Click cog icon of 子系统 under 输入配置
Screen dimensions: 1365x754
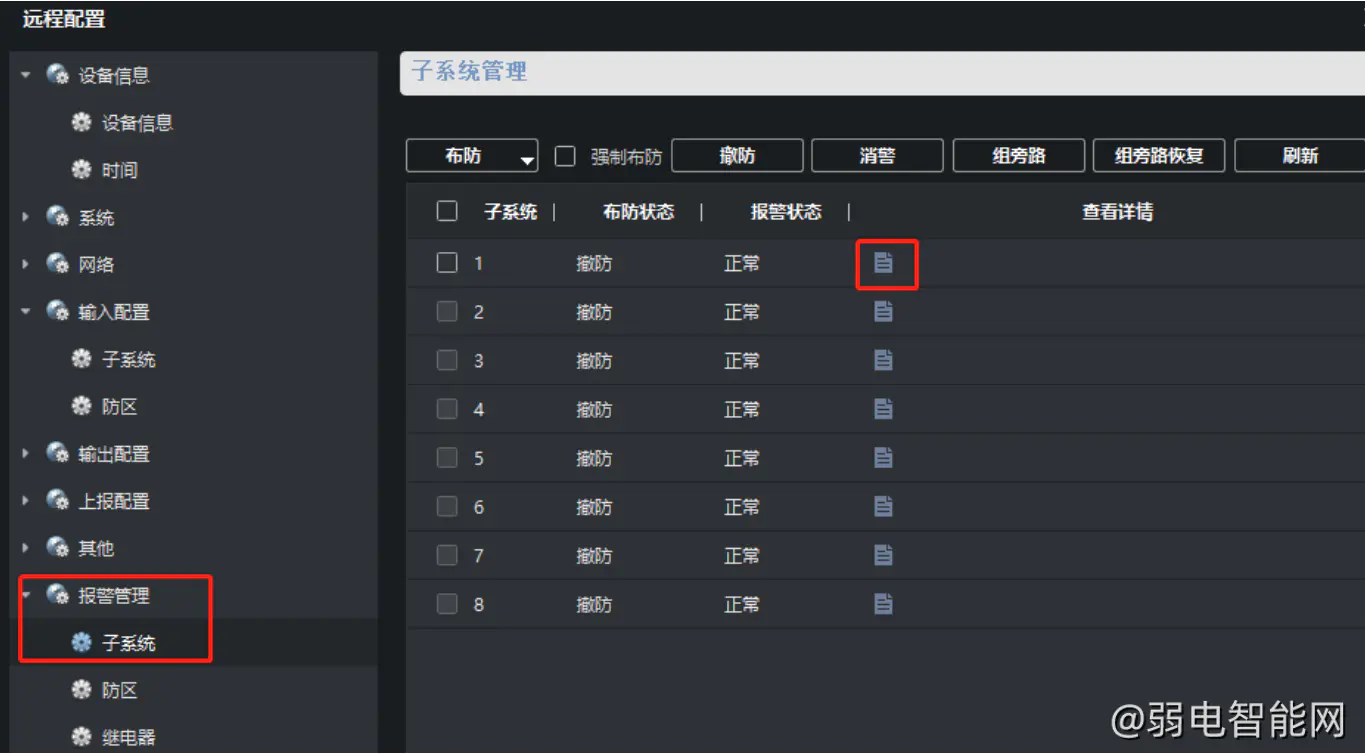(82, 359)
